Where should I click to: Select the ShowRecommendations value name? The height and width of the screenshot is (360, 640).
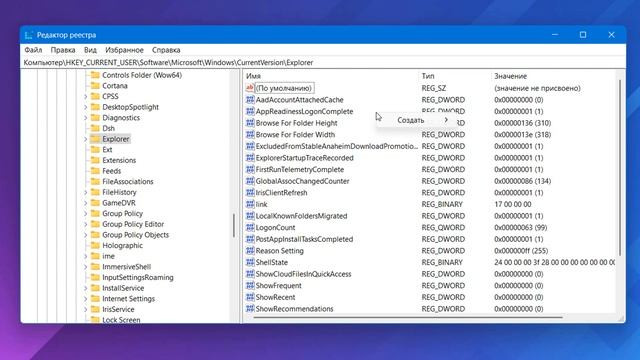(294, 309)
